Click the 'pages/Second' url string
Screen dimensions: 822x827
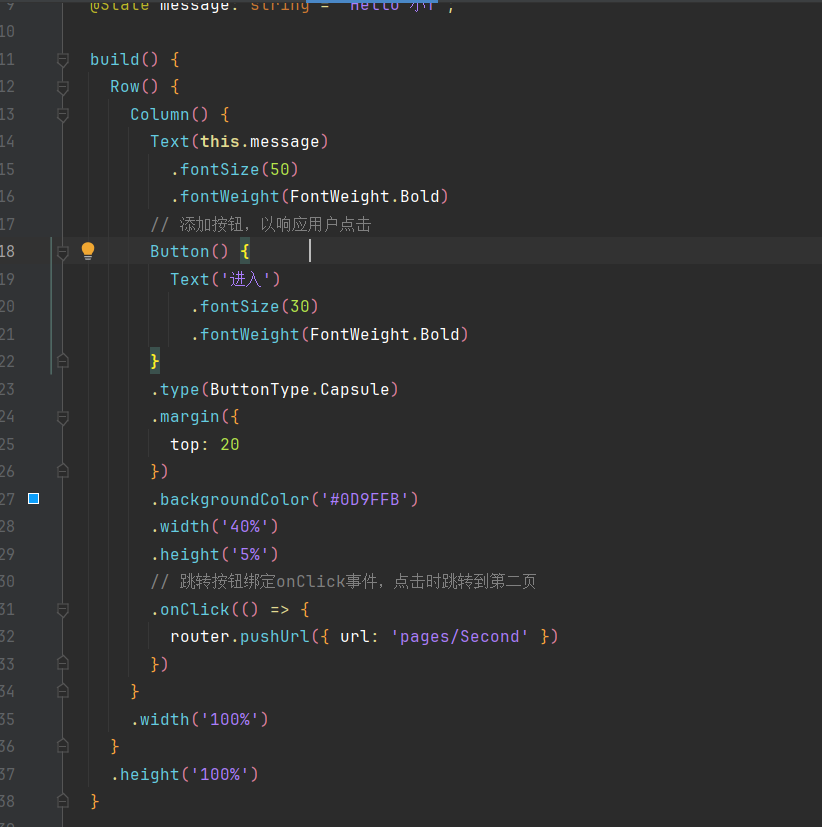[x=460, y=636]
